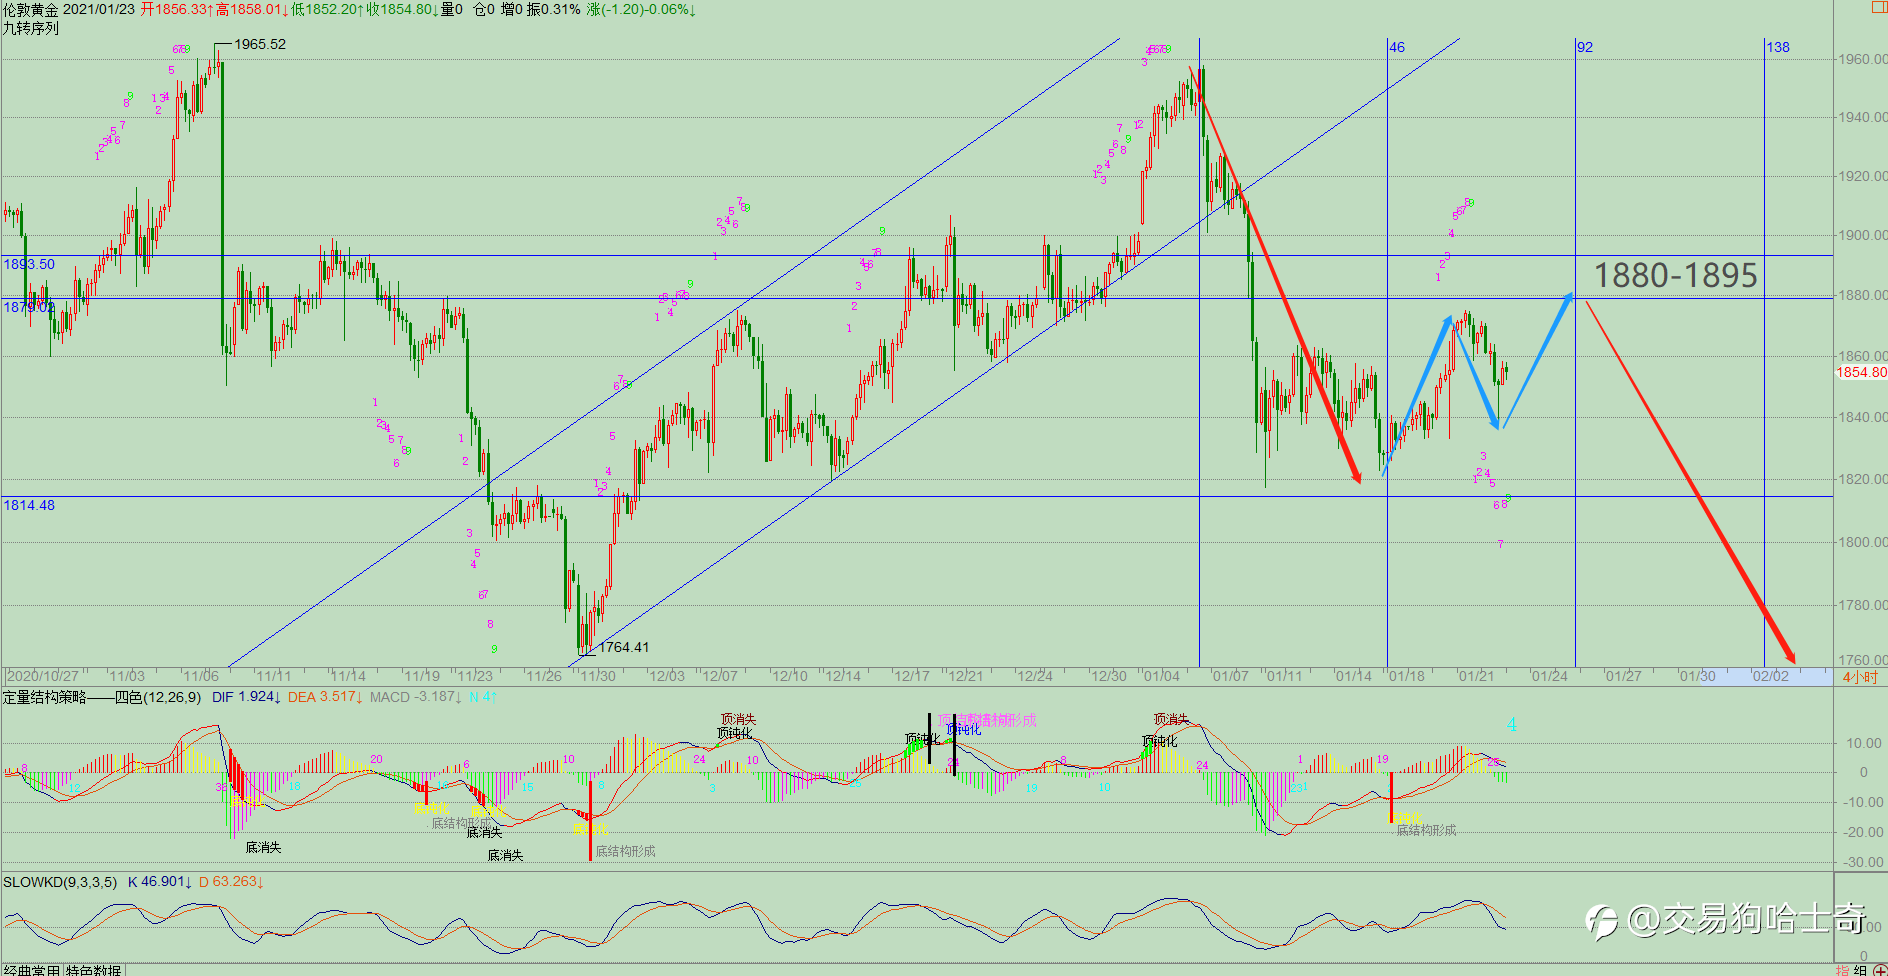Click the window layout icon at top right
Screen dimensions: 1888x976
1878,7
